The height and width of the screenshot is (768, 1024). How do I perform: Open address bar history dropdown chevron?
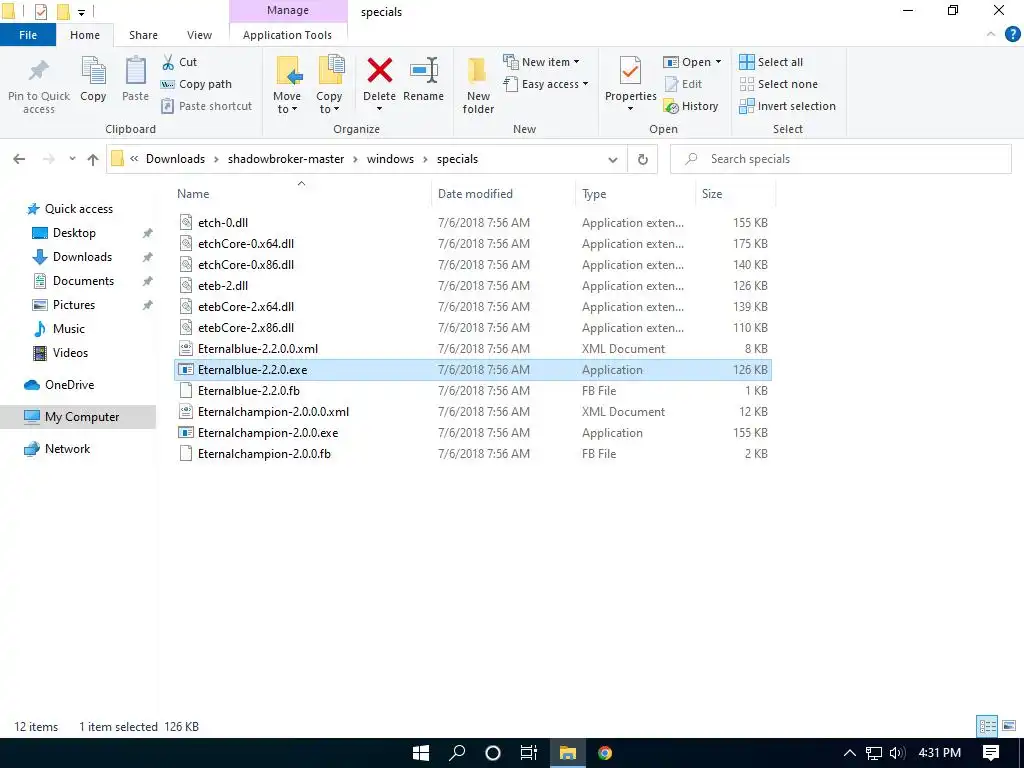coord(613,159)
